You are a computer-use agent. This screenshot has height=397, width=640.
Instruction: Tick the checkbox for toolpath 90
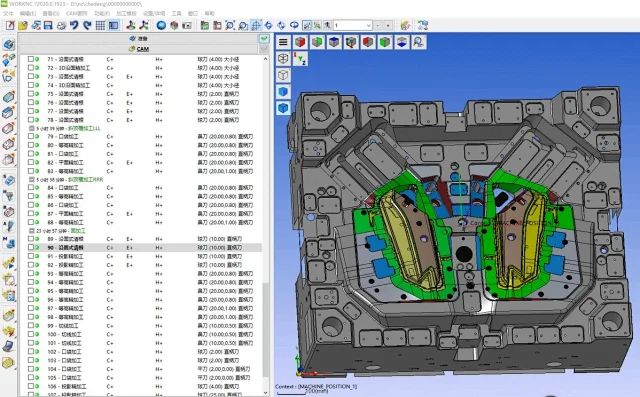(31, 248)
